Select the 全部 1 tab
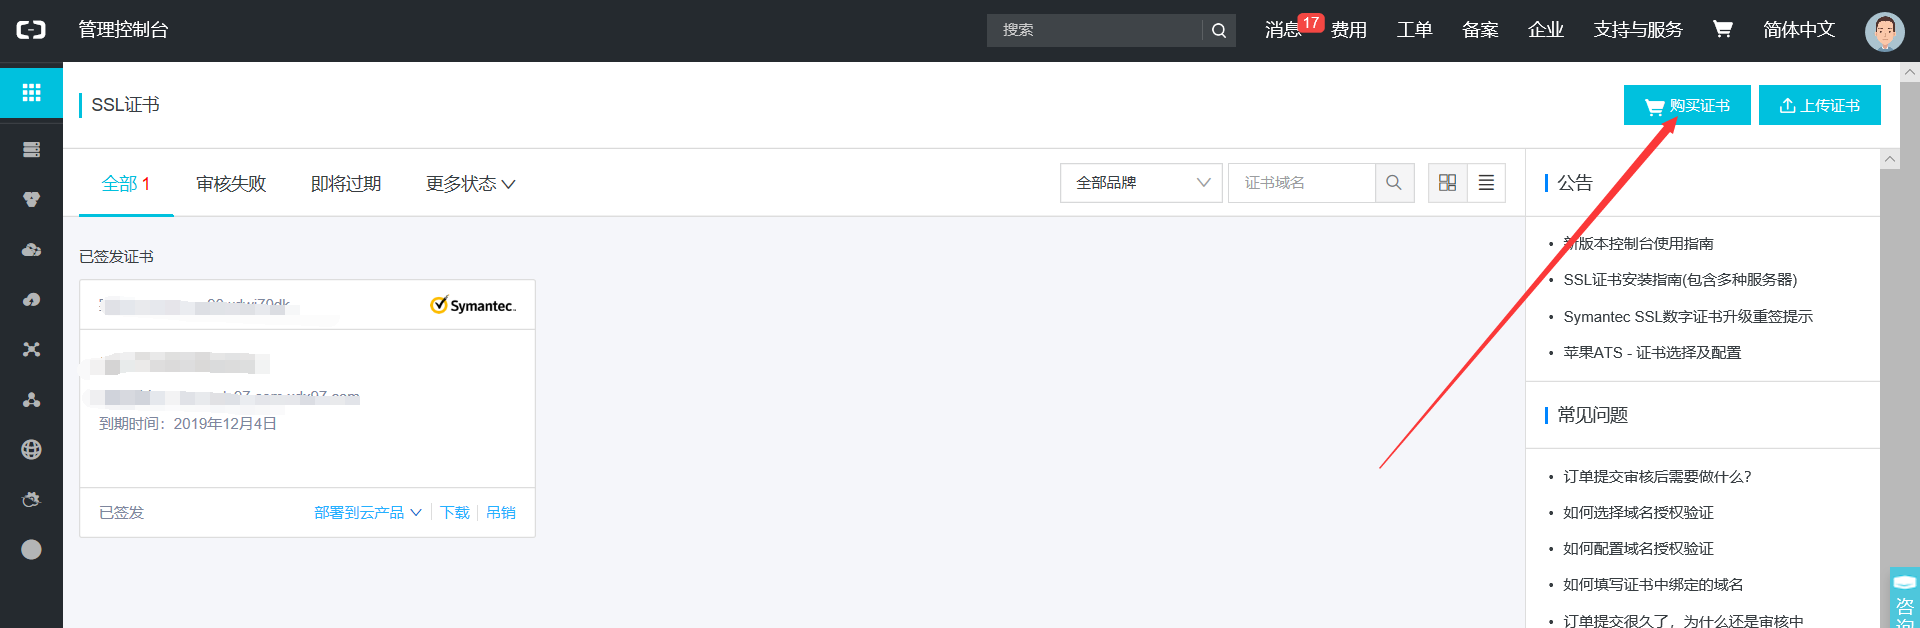The image size is (1920, 628). coord(126,184)
